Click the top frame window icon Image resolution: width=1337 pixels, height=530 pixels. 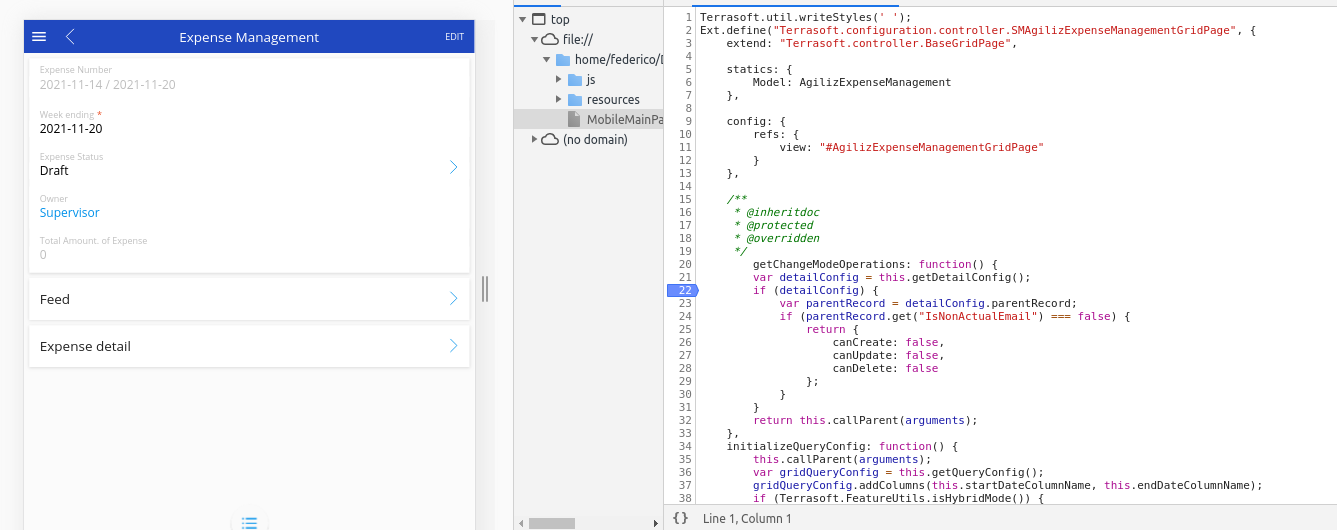pyautogui.click(x=538, y=19)
